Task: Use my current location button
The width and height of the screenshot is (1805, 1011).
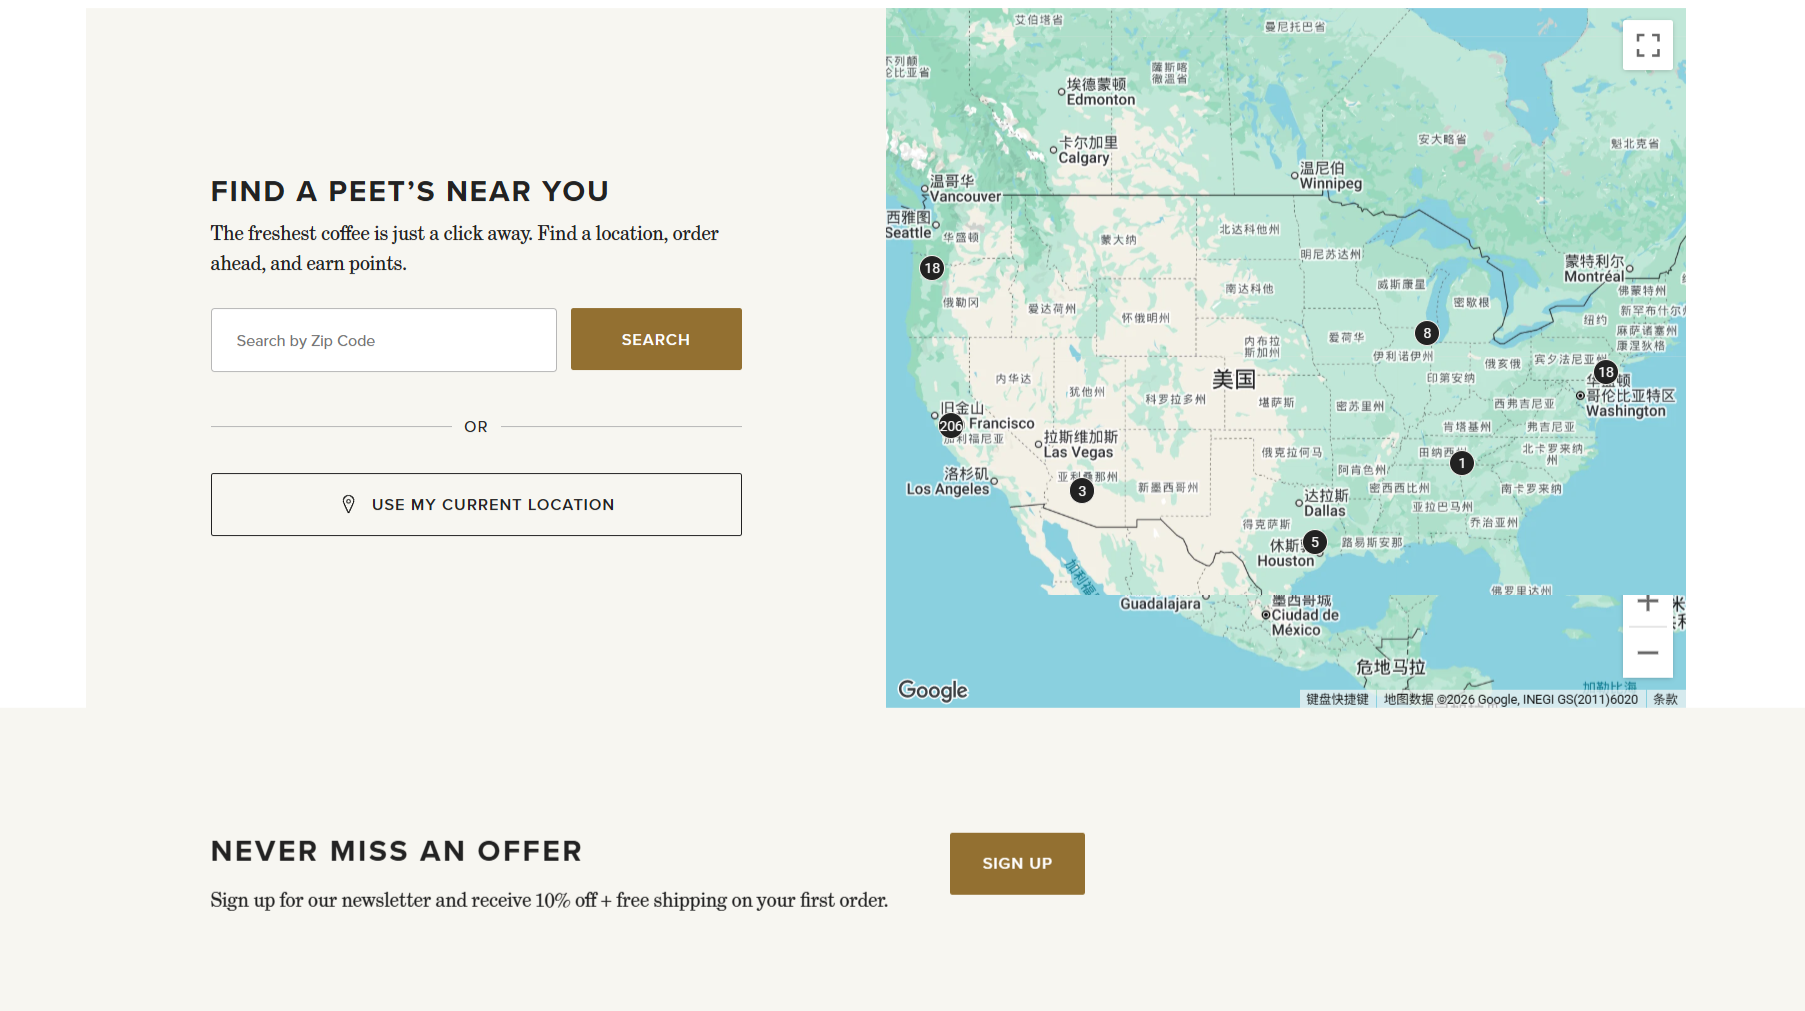Action: coord(476,504)
